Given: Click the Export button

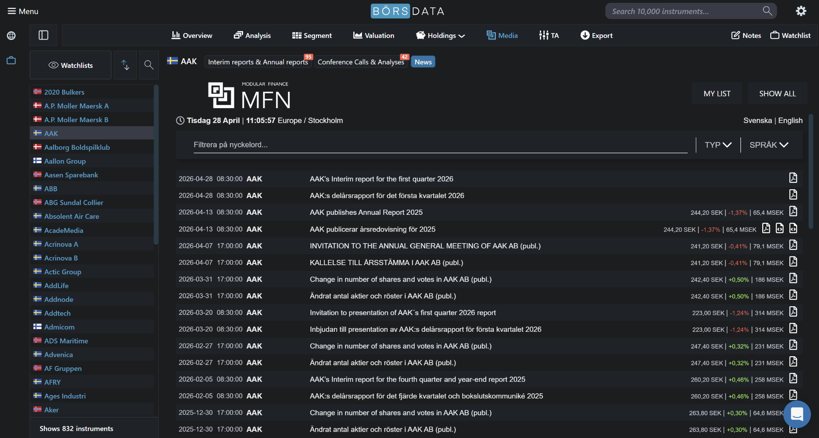Looking at the screenshot, I should point(596,35).
